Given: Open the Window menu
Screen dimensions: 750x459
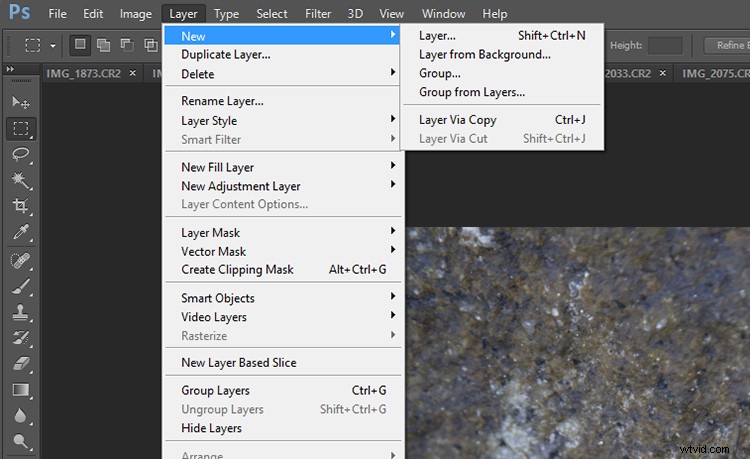Looking at the screenshot, I should click(443, 14).
